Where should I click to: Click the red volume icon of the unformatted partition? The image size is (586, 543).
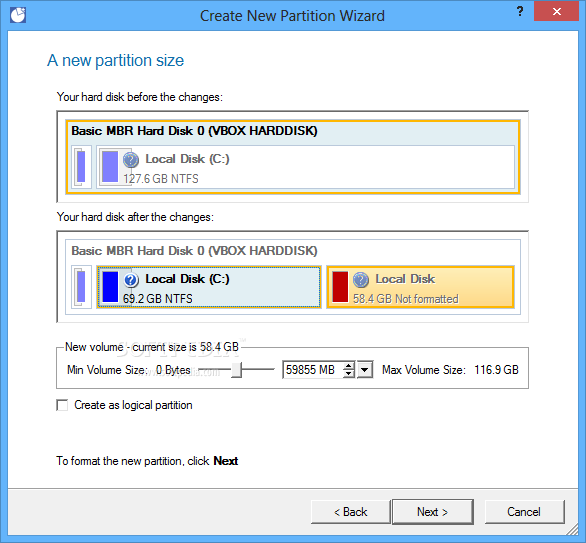[340, 287]
